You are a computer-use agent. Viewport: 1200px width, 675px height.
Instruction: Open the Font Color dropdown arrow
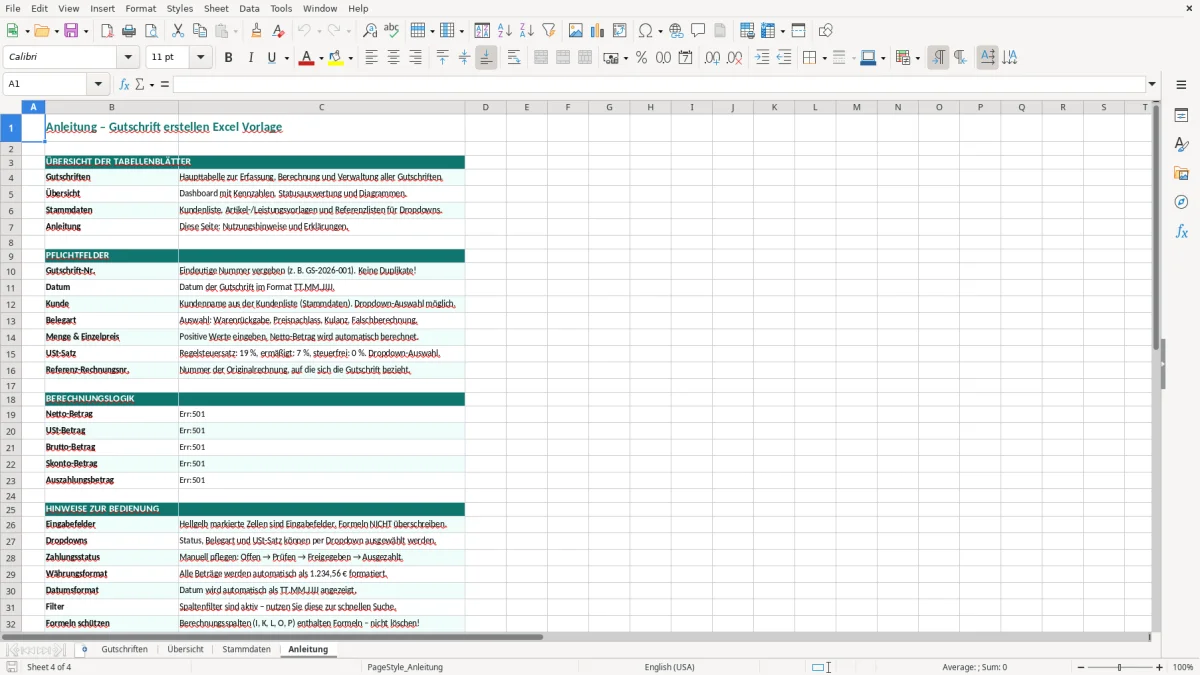pos(320,58)
